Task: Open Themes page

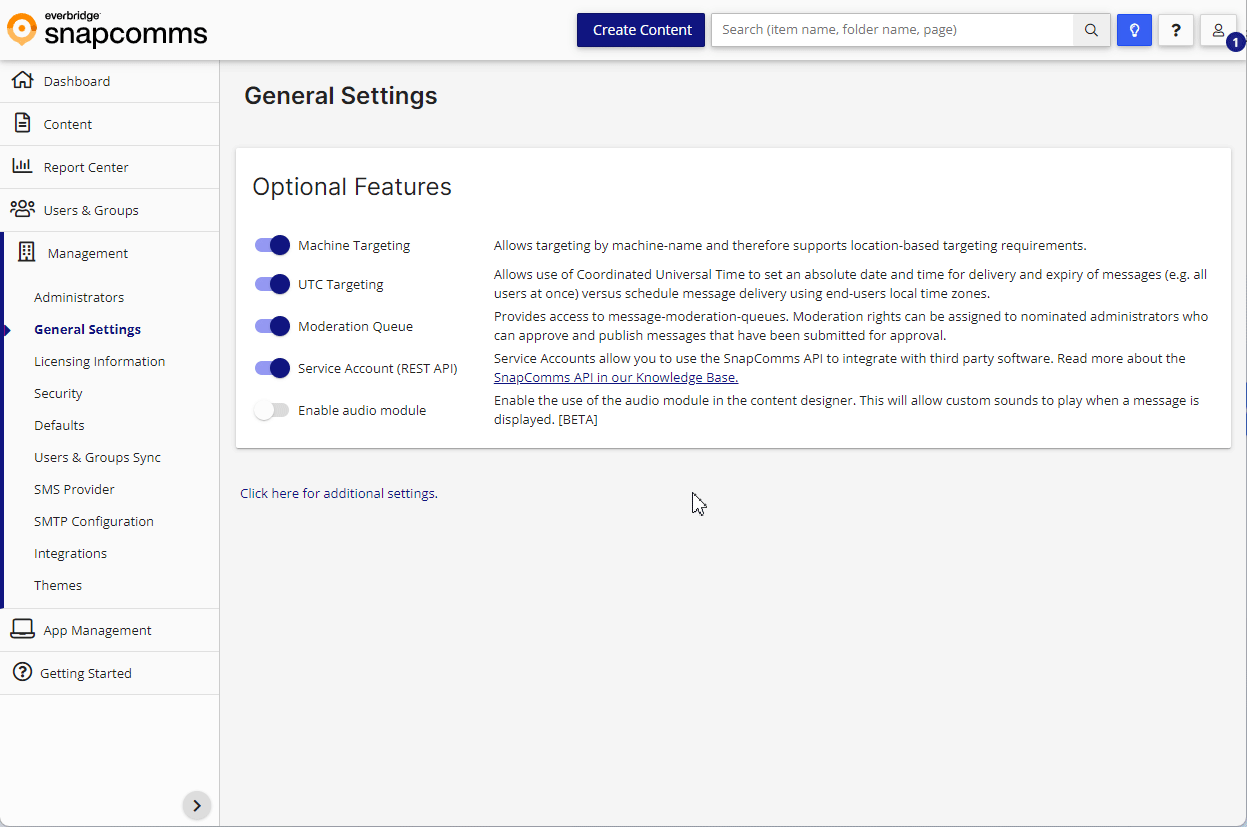Action: click(x=58, y=585)
